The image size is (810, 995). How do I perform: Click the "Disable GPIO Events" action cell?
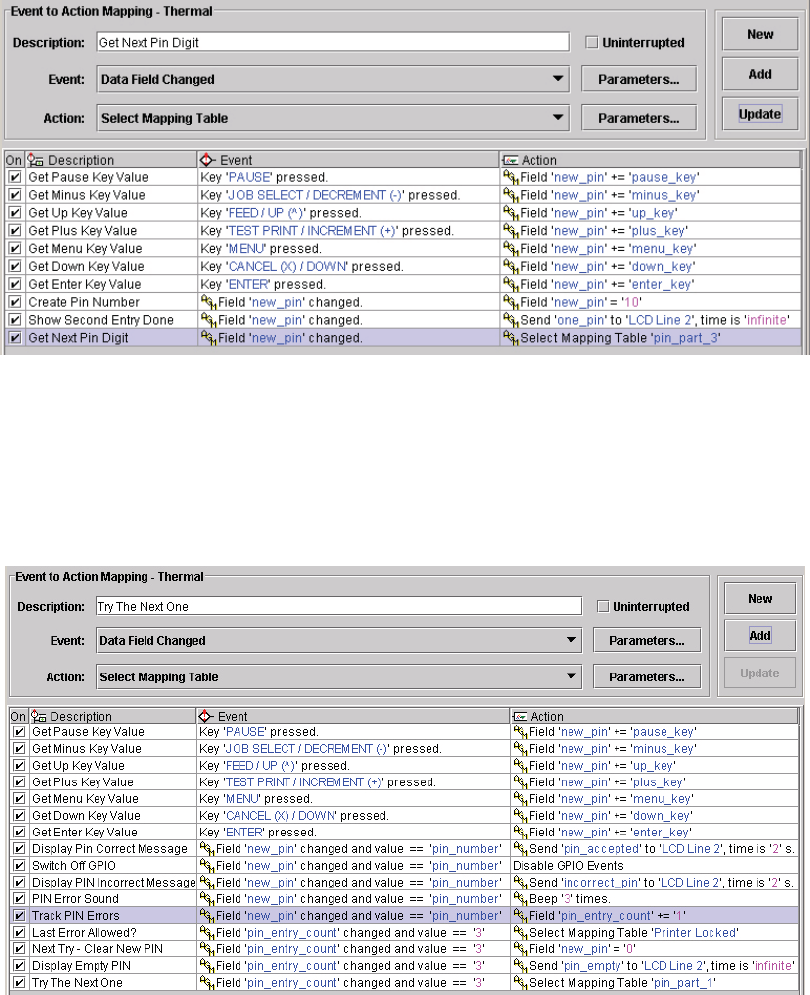pos(654,866)
